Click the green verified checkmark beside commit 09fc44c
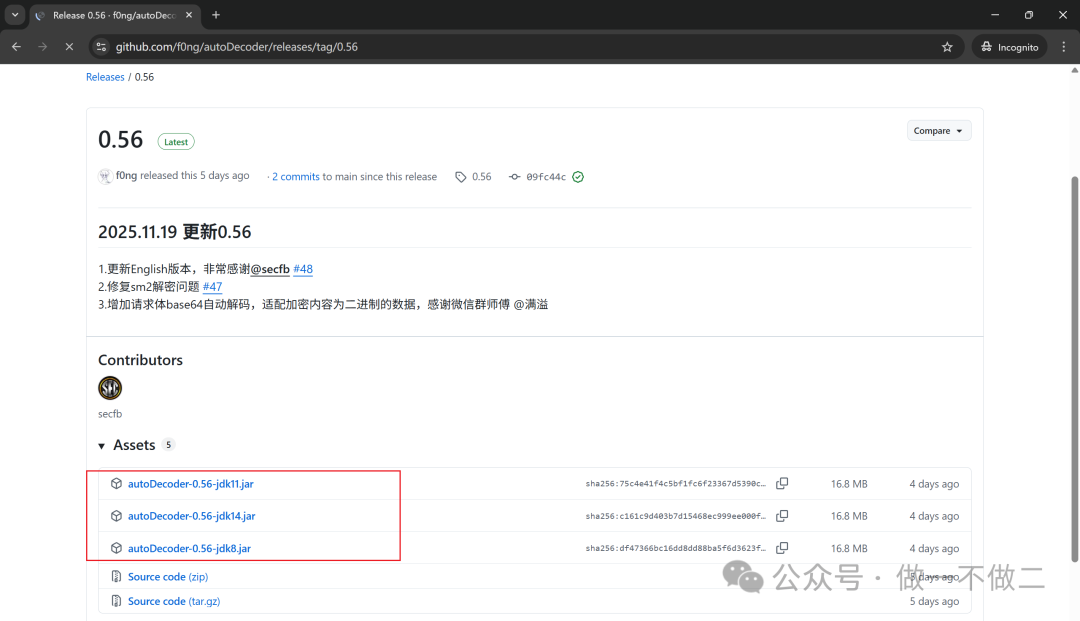Viewport: 1080px width, 621px height. [x=577, y=176]
